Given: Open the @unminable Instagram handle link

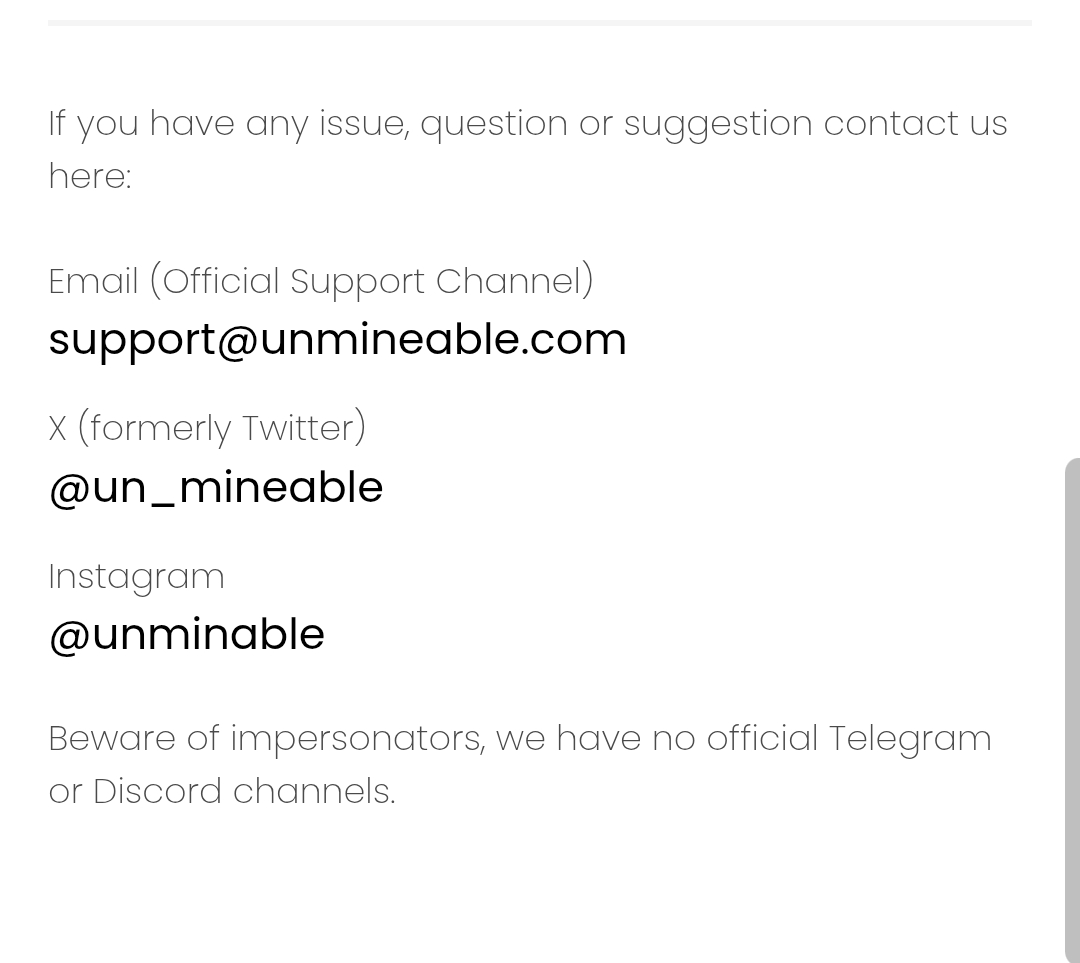Looking at the screenshot, I should (x=187, y=635).
